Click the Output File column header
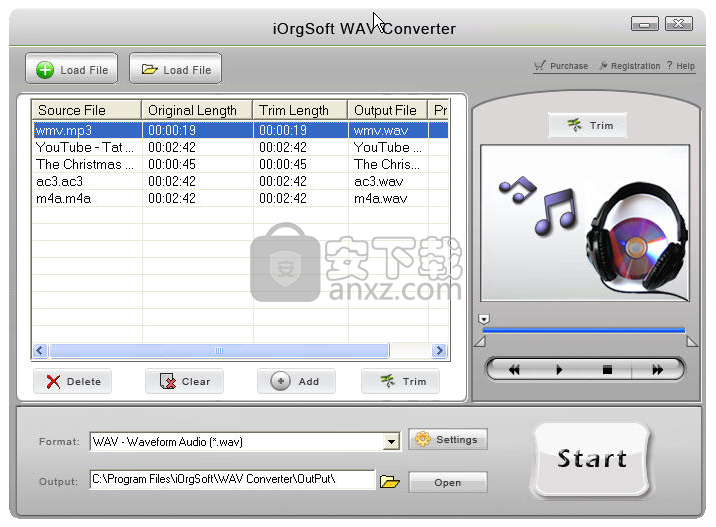Image resolution: width=716 pixels, height=527 pixels. pos(388,110)
